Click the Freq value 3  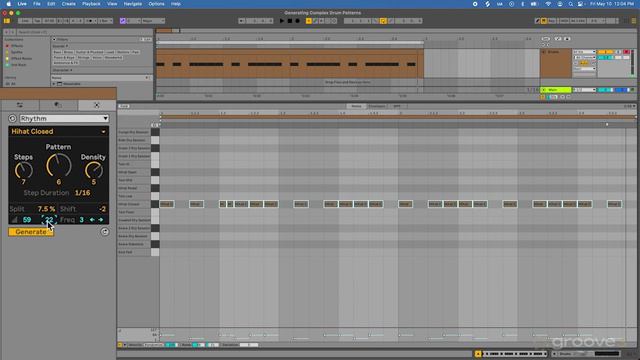point(82,220)
